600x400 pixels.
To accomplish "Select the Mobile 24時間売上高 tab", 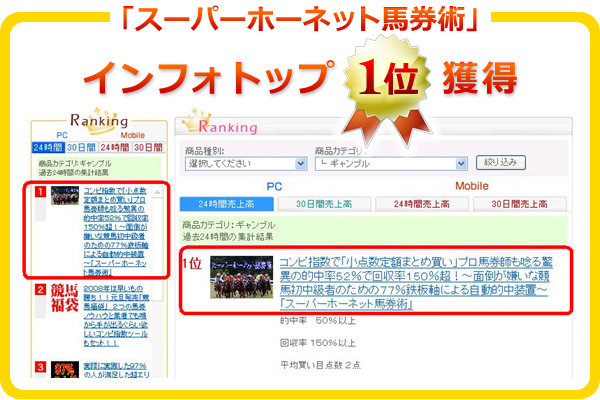I will coord(422,204).
